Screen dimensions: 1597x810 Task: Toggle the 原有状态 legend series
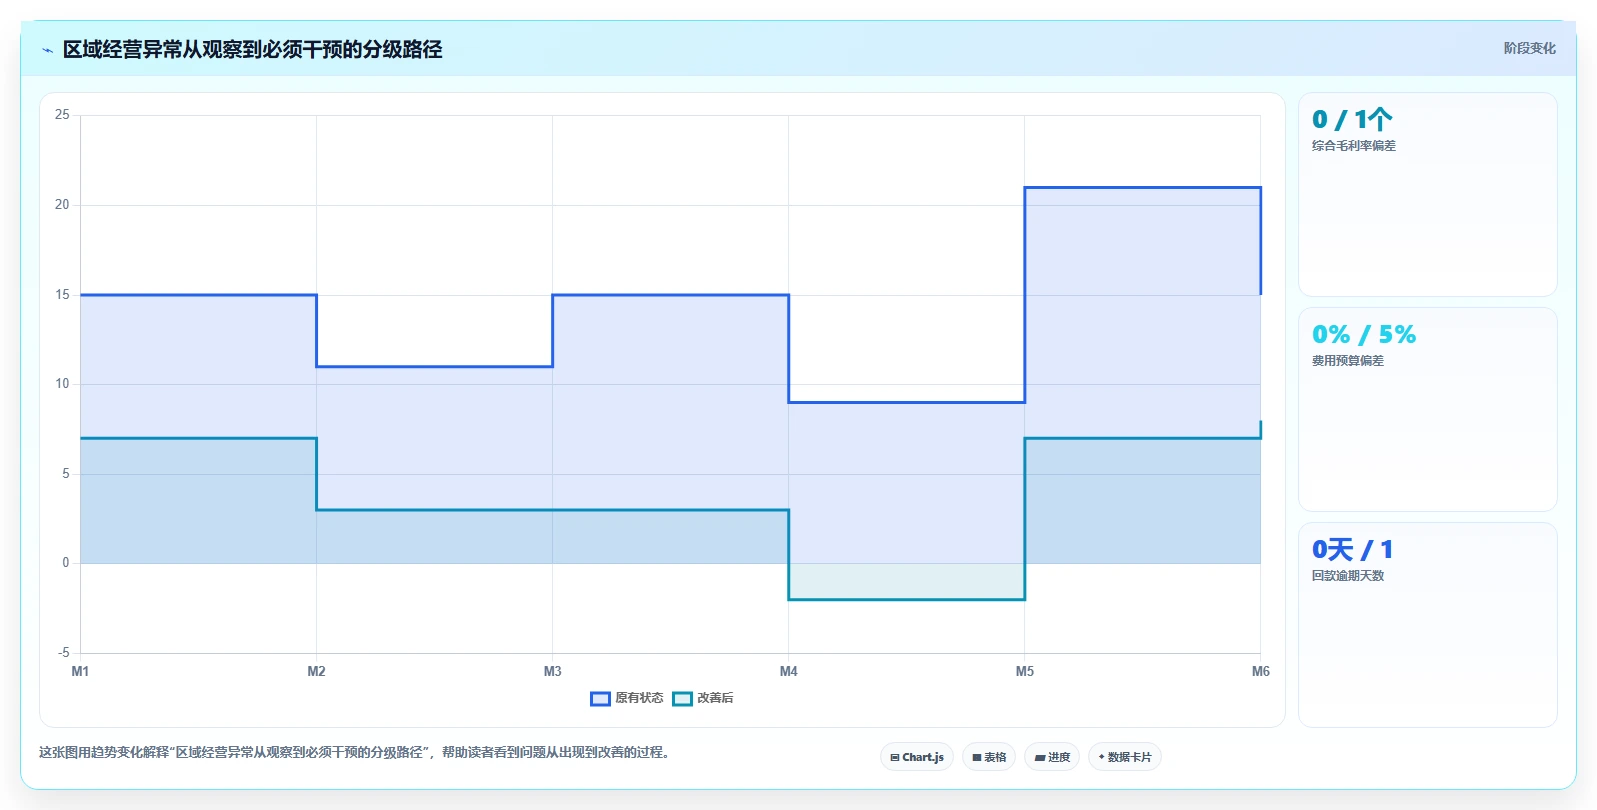[627, 698]
